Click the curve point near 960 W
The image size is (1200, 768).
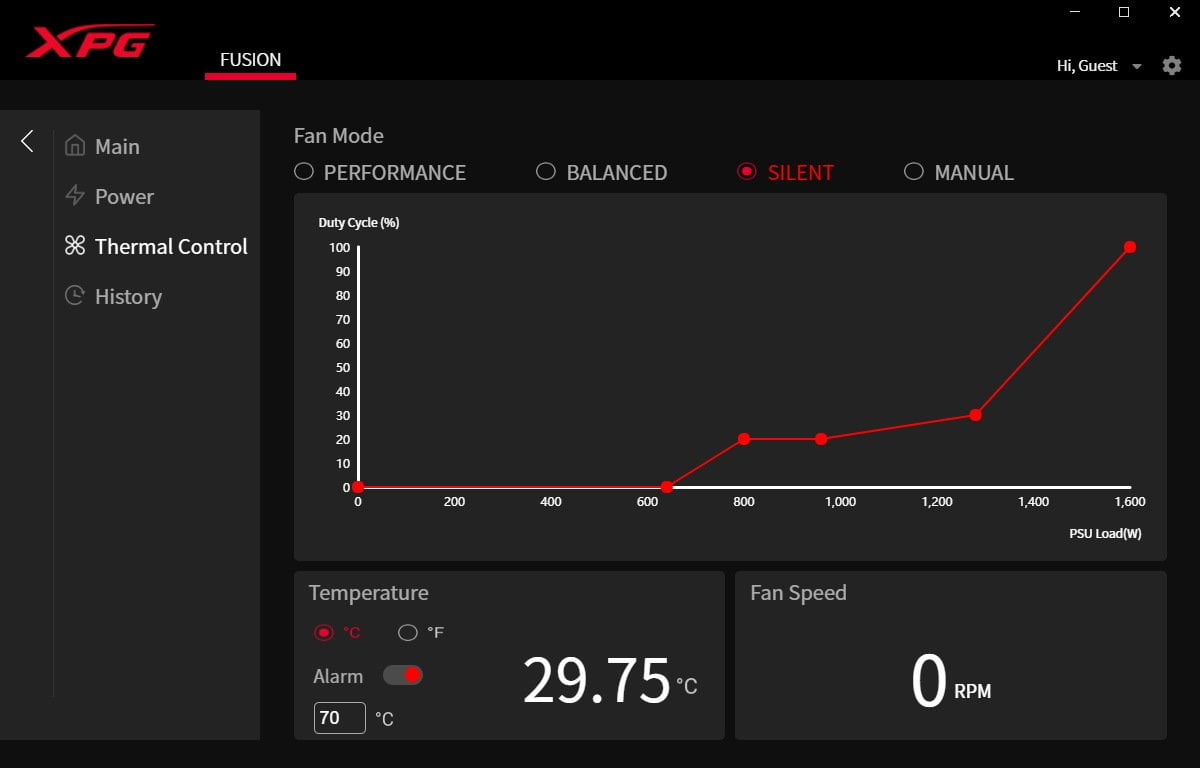tap(821, 439)
